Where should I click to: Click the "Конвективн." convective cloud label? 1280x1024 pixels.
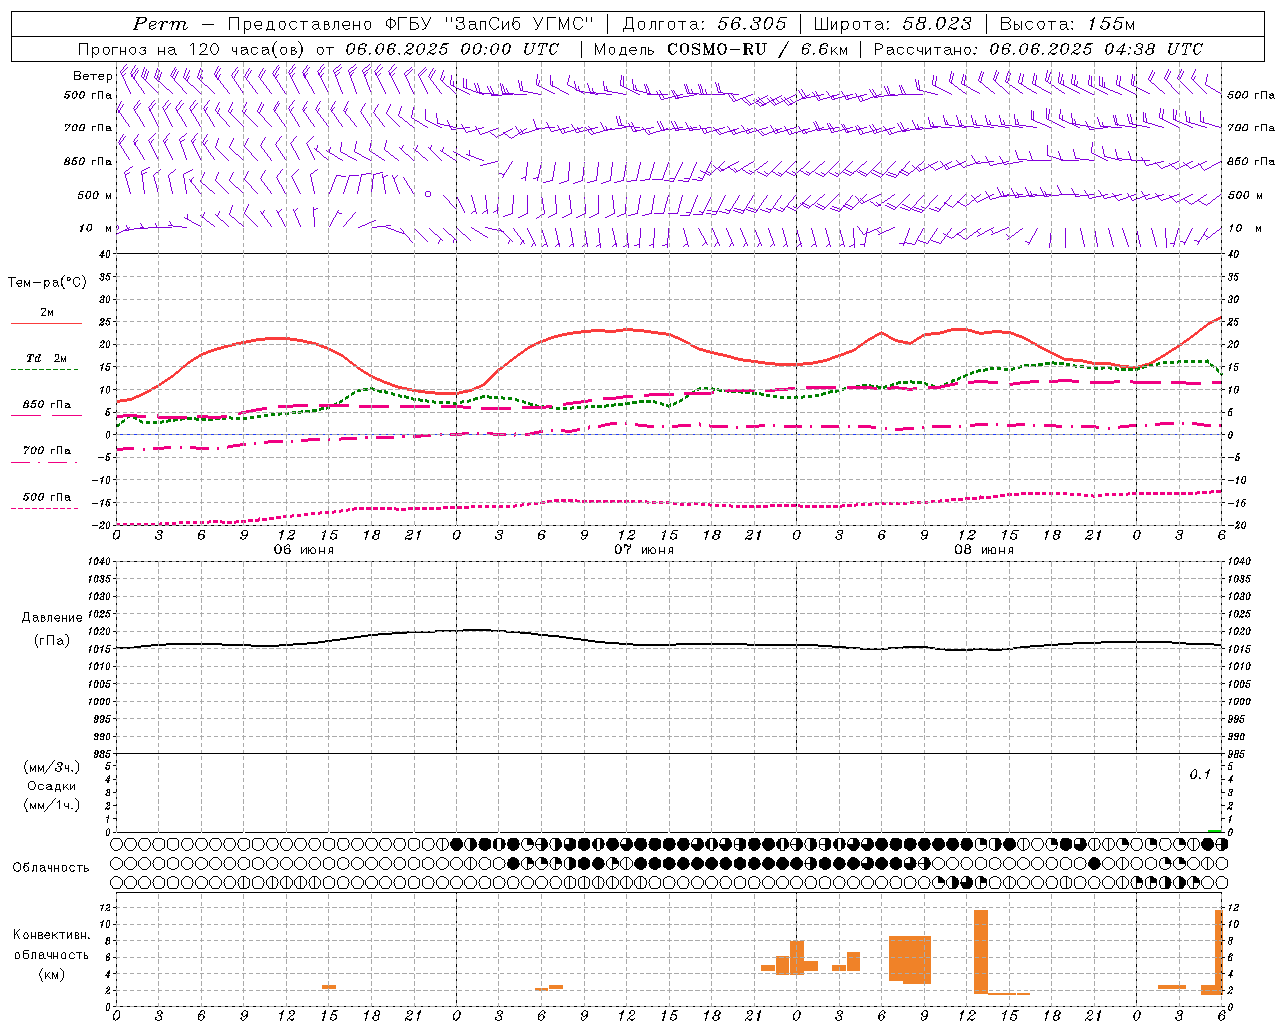[x=52, y=935]
